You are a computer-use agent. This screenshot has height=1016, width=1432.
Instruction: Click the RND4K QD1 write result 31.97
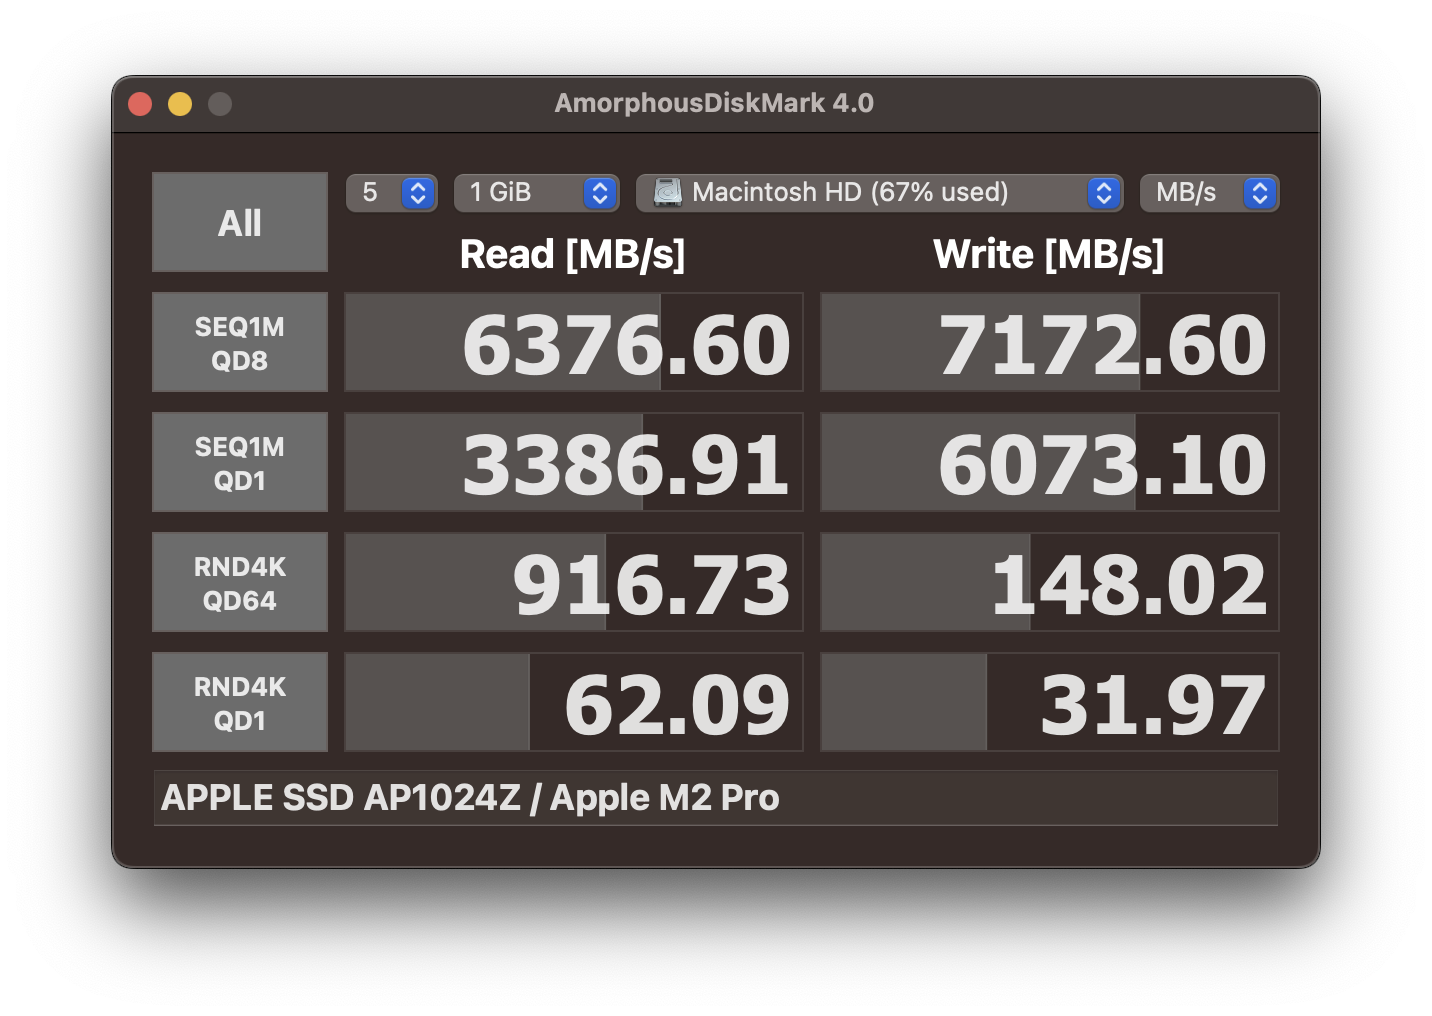click(x=1050, y=702)
